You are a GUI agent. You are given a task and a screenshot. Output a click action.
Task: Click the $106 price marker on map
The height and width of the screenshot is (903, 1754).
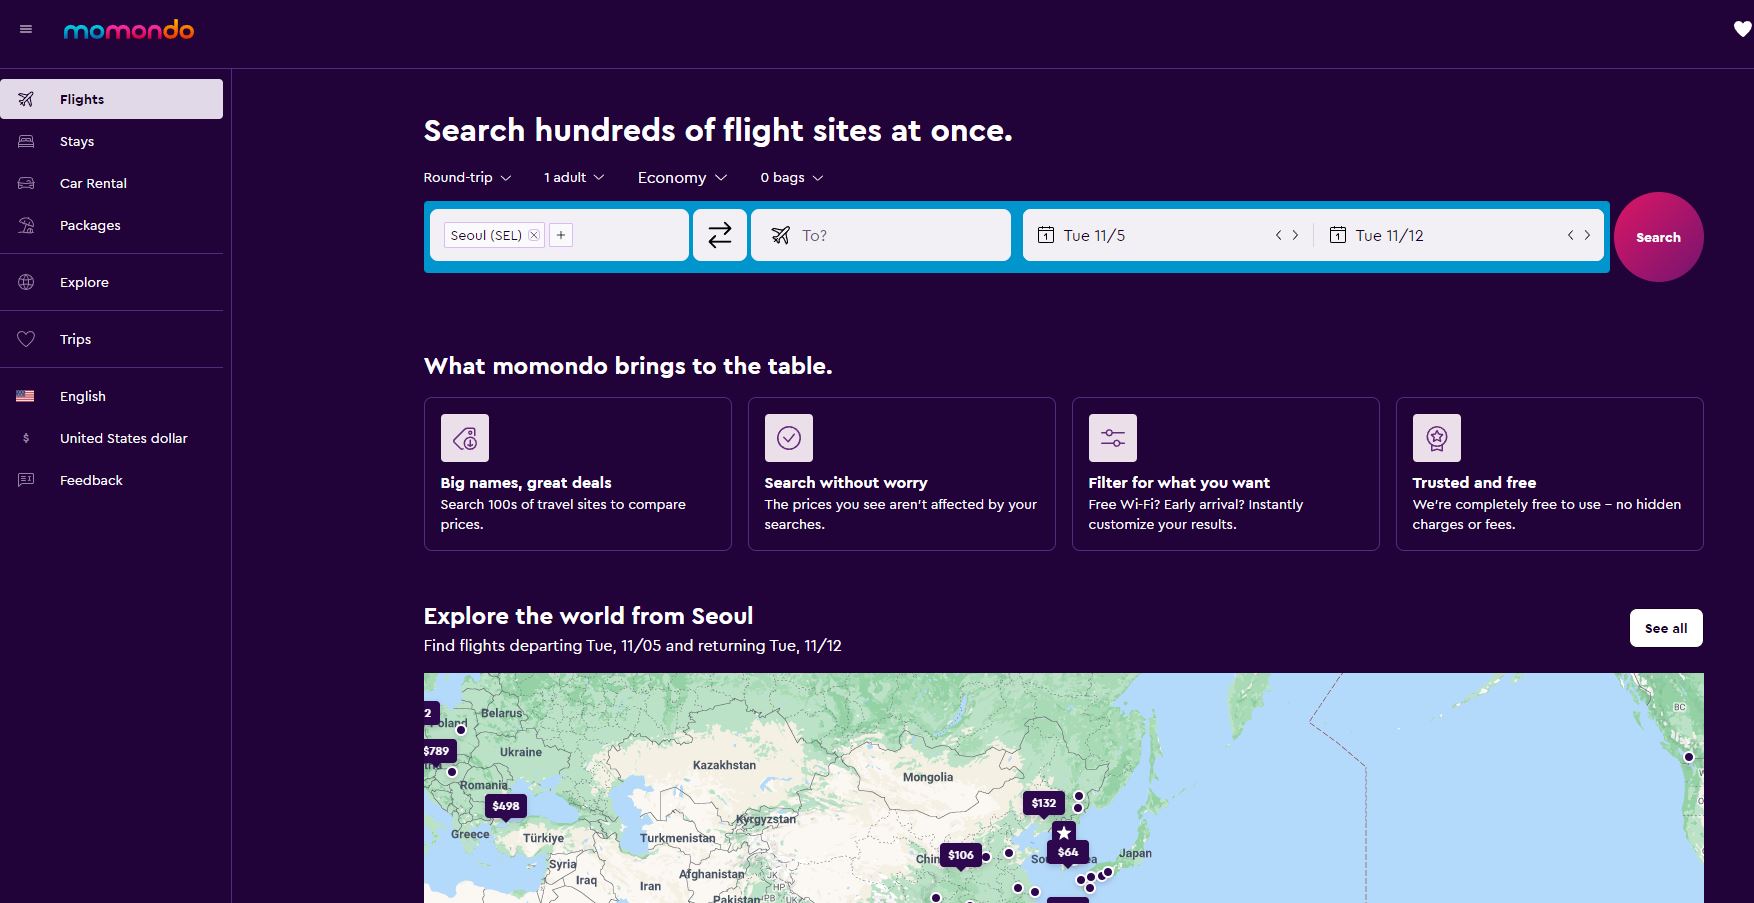coord(961,855)
